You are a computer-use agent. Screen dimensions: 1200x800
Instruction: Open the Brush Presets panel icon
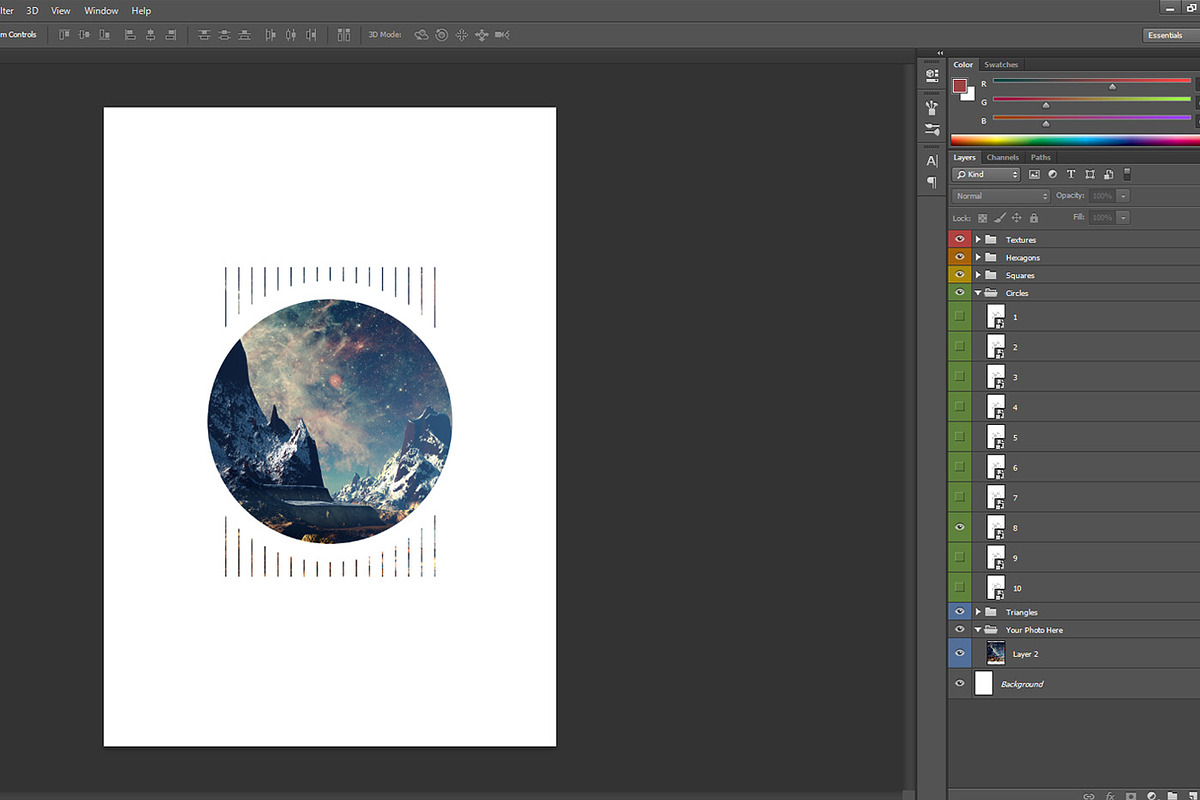932,130
